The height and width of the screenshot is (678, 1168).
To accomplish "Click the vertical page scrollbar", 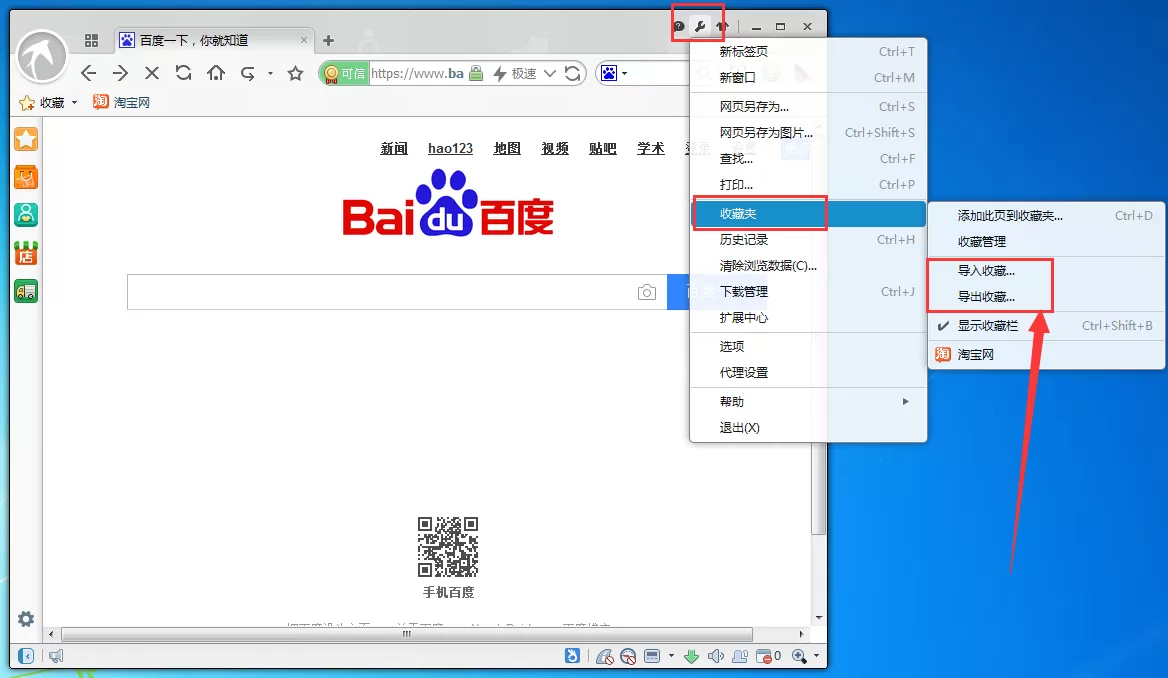I will point(819,489).
